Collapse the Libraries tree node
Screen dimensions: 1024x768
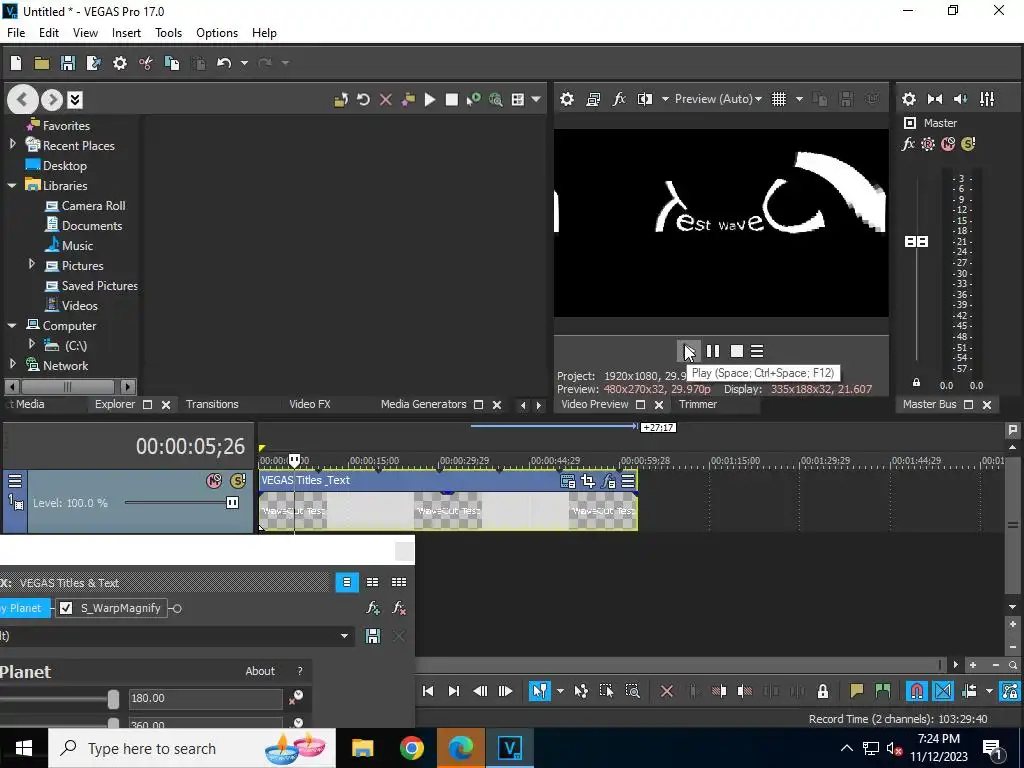coord(12,185)
